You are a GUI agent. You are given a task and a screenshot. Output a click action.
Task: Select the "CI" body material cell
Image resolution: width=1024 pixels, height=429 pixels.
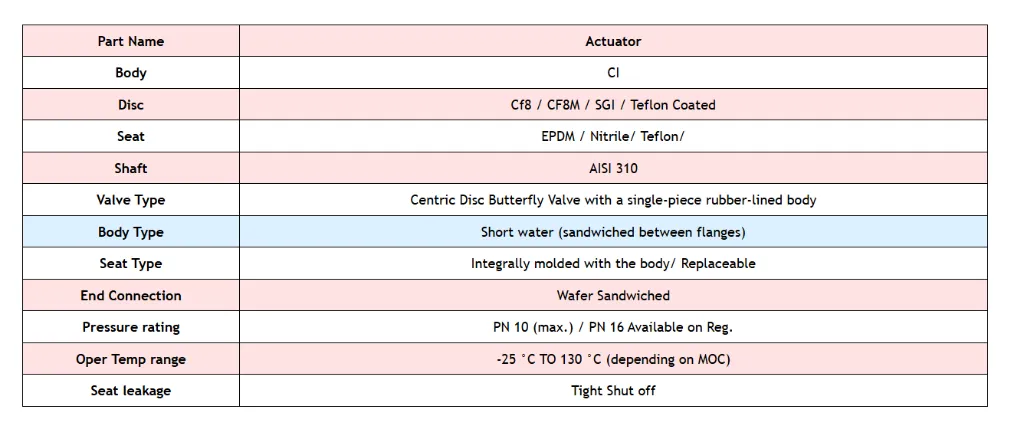click(x=613, y=73)
